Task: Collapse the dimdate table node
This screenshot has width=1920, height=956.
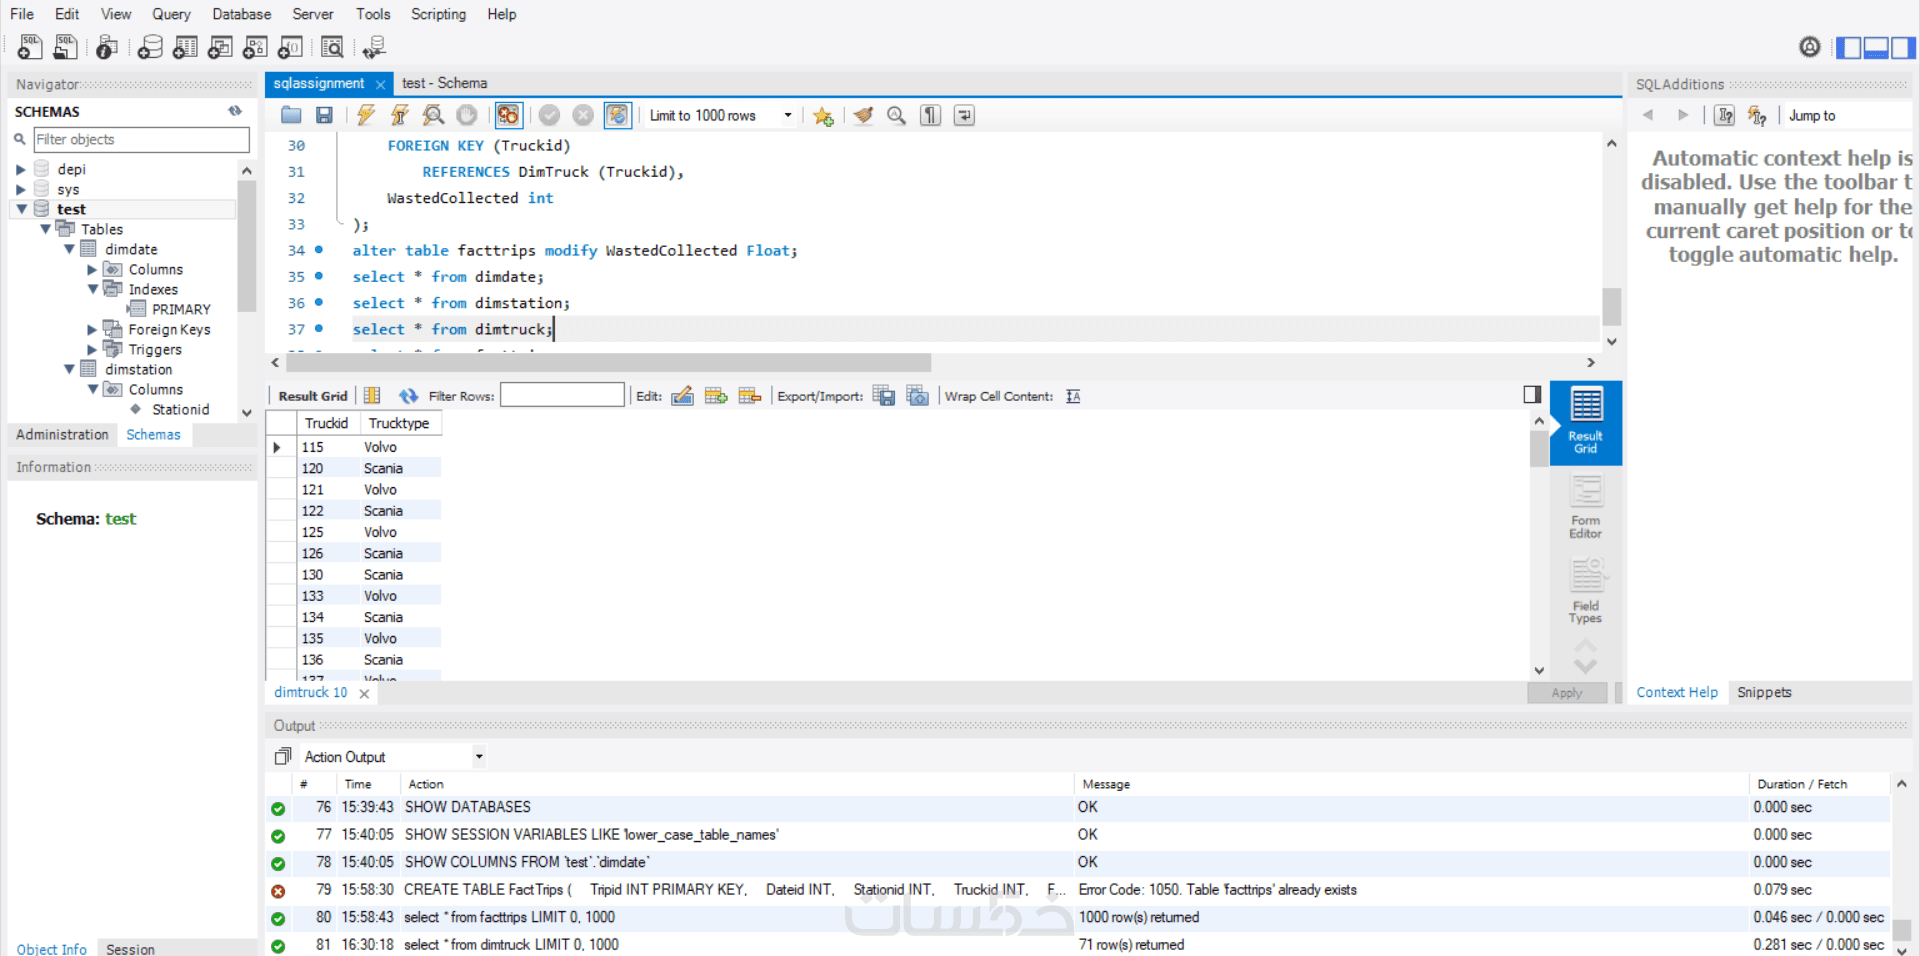Action: 69,249
